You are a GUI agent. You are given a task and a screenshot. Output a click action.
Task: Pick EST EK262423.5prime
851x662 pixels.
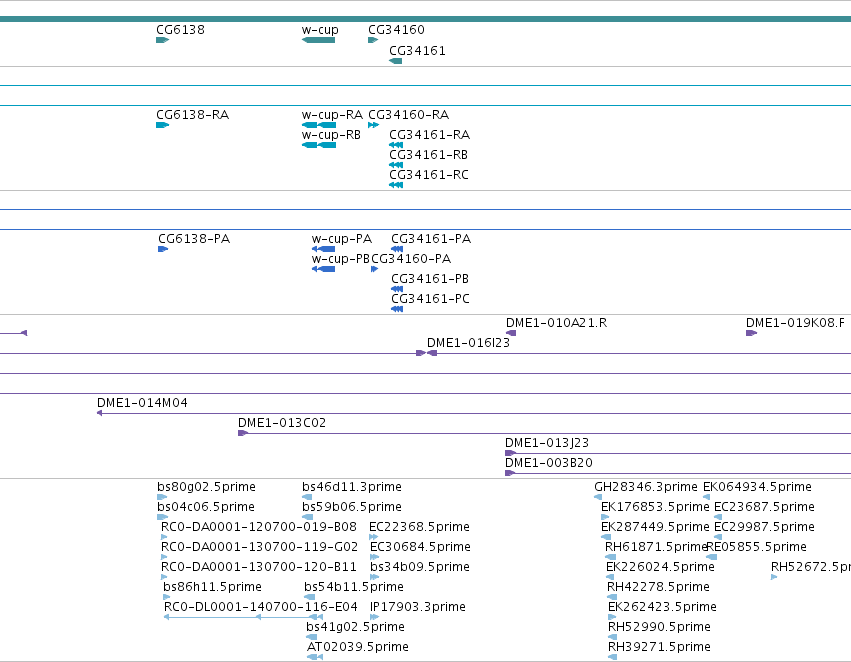[x=662, y=608]
